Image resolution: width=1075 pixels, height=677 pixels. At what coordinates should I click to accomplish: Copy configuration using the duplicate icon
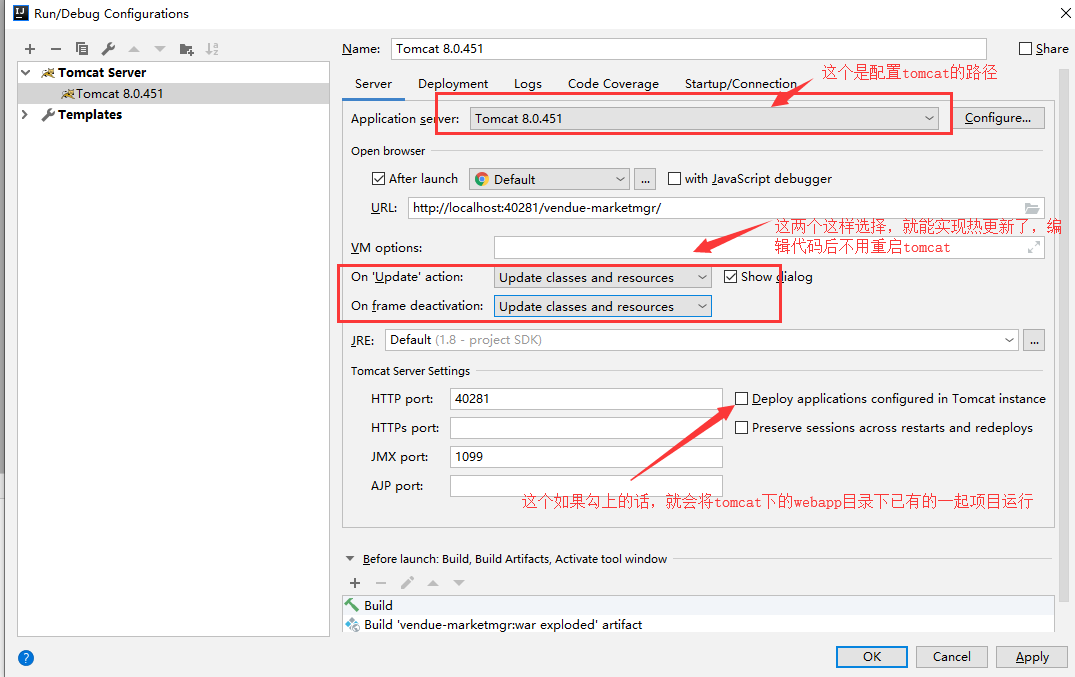tap(82, 49)
